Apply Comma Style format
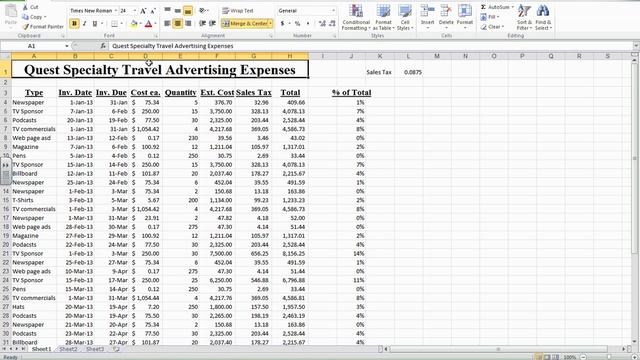Screen dimensions: 640x360 [308, 24]
